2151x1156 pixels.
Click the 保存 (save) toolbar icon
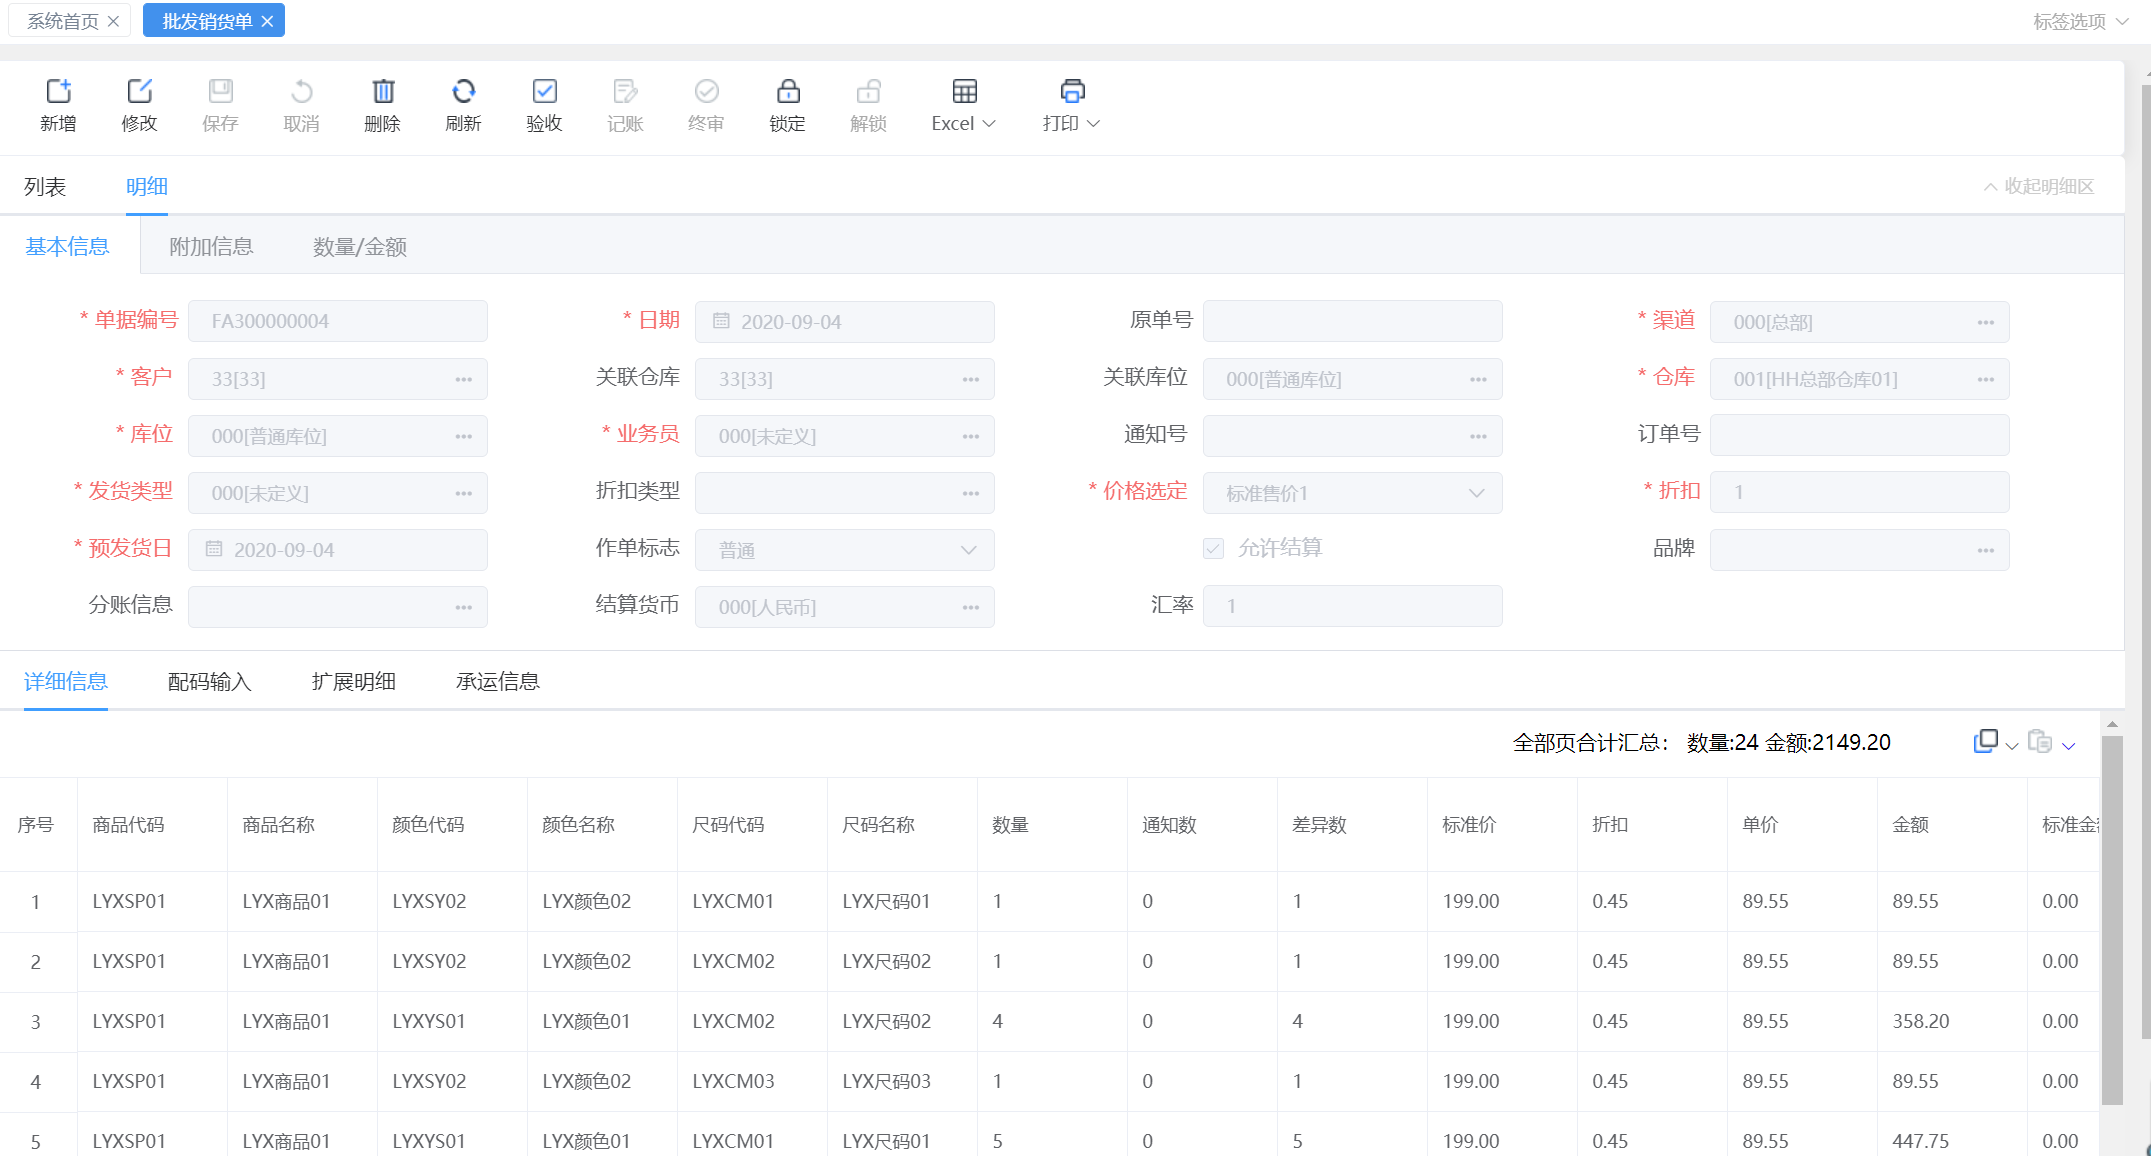pos(221,91)
